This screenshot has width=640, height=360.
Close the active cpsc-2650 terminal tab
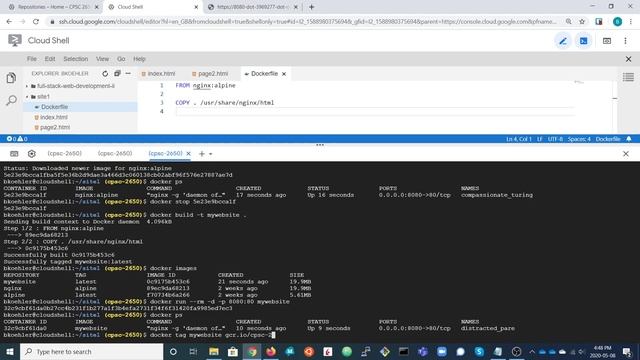pyautogui.click(x=189, y=153)
